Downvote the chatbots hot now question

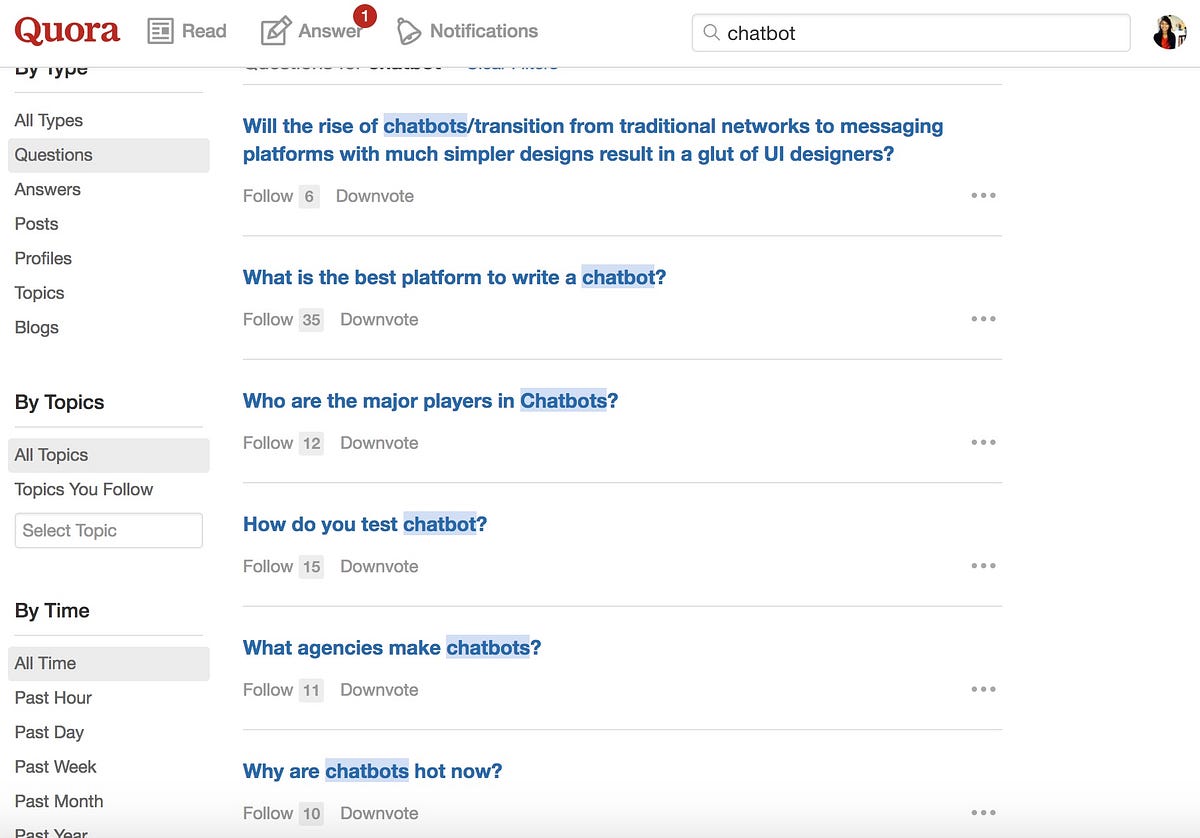coord(379,813)
